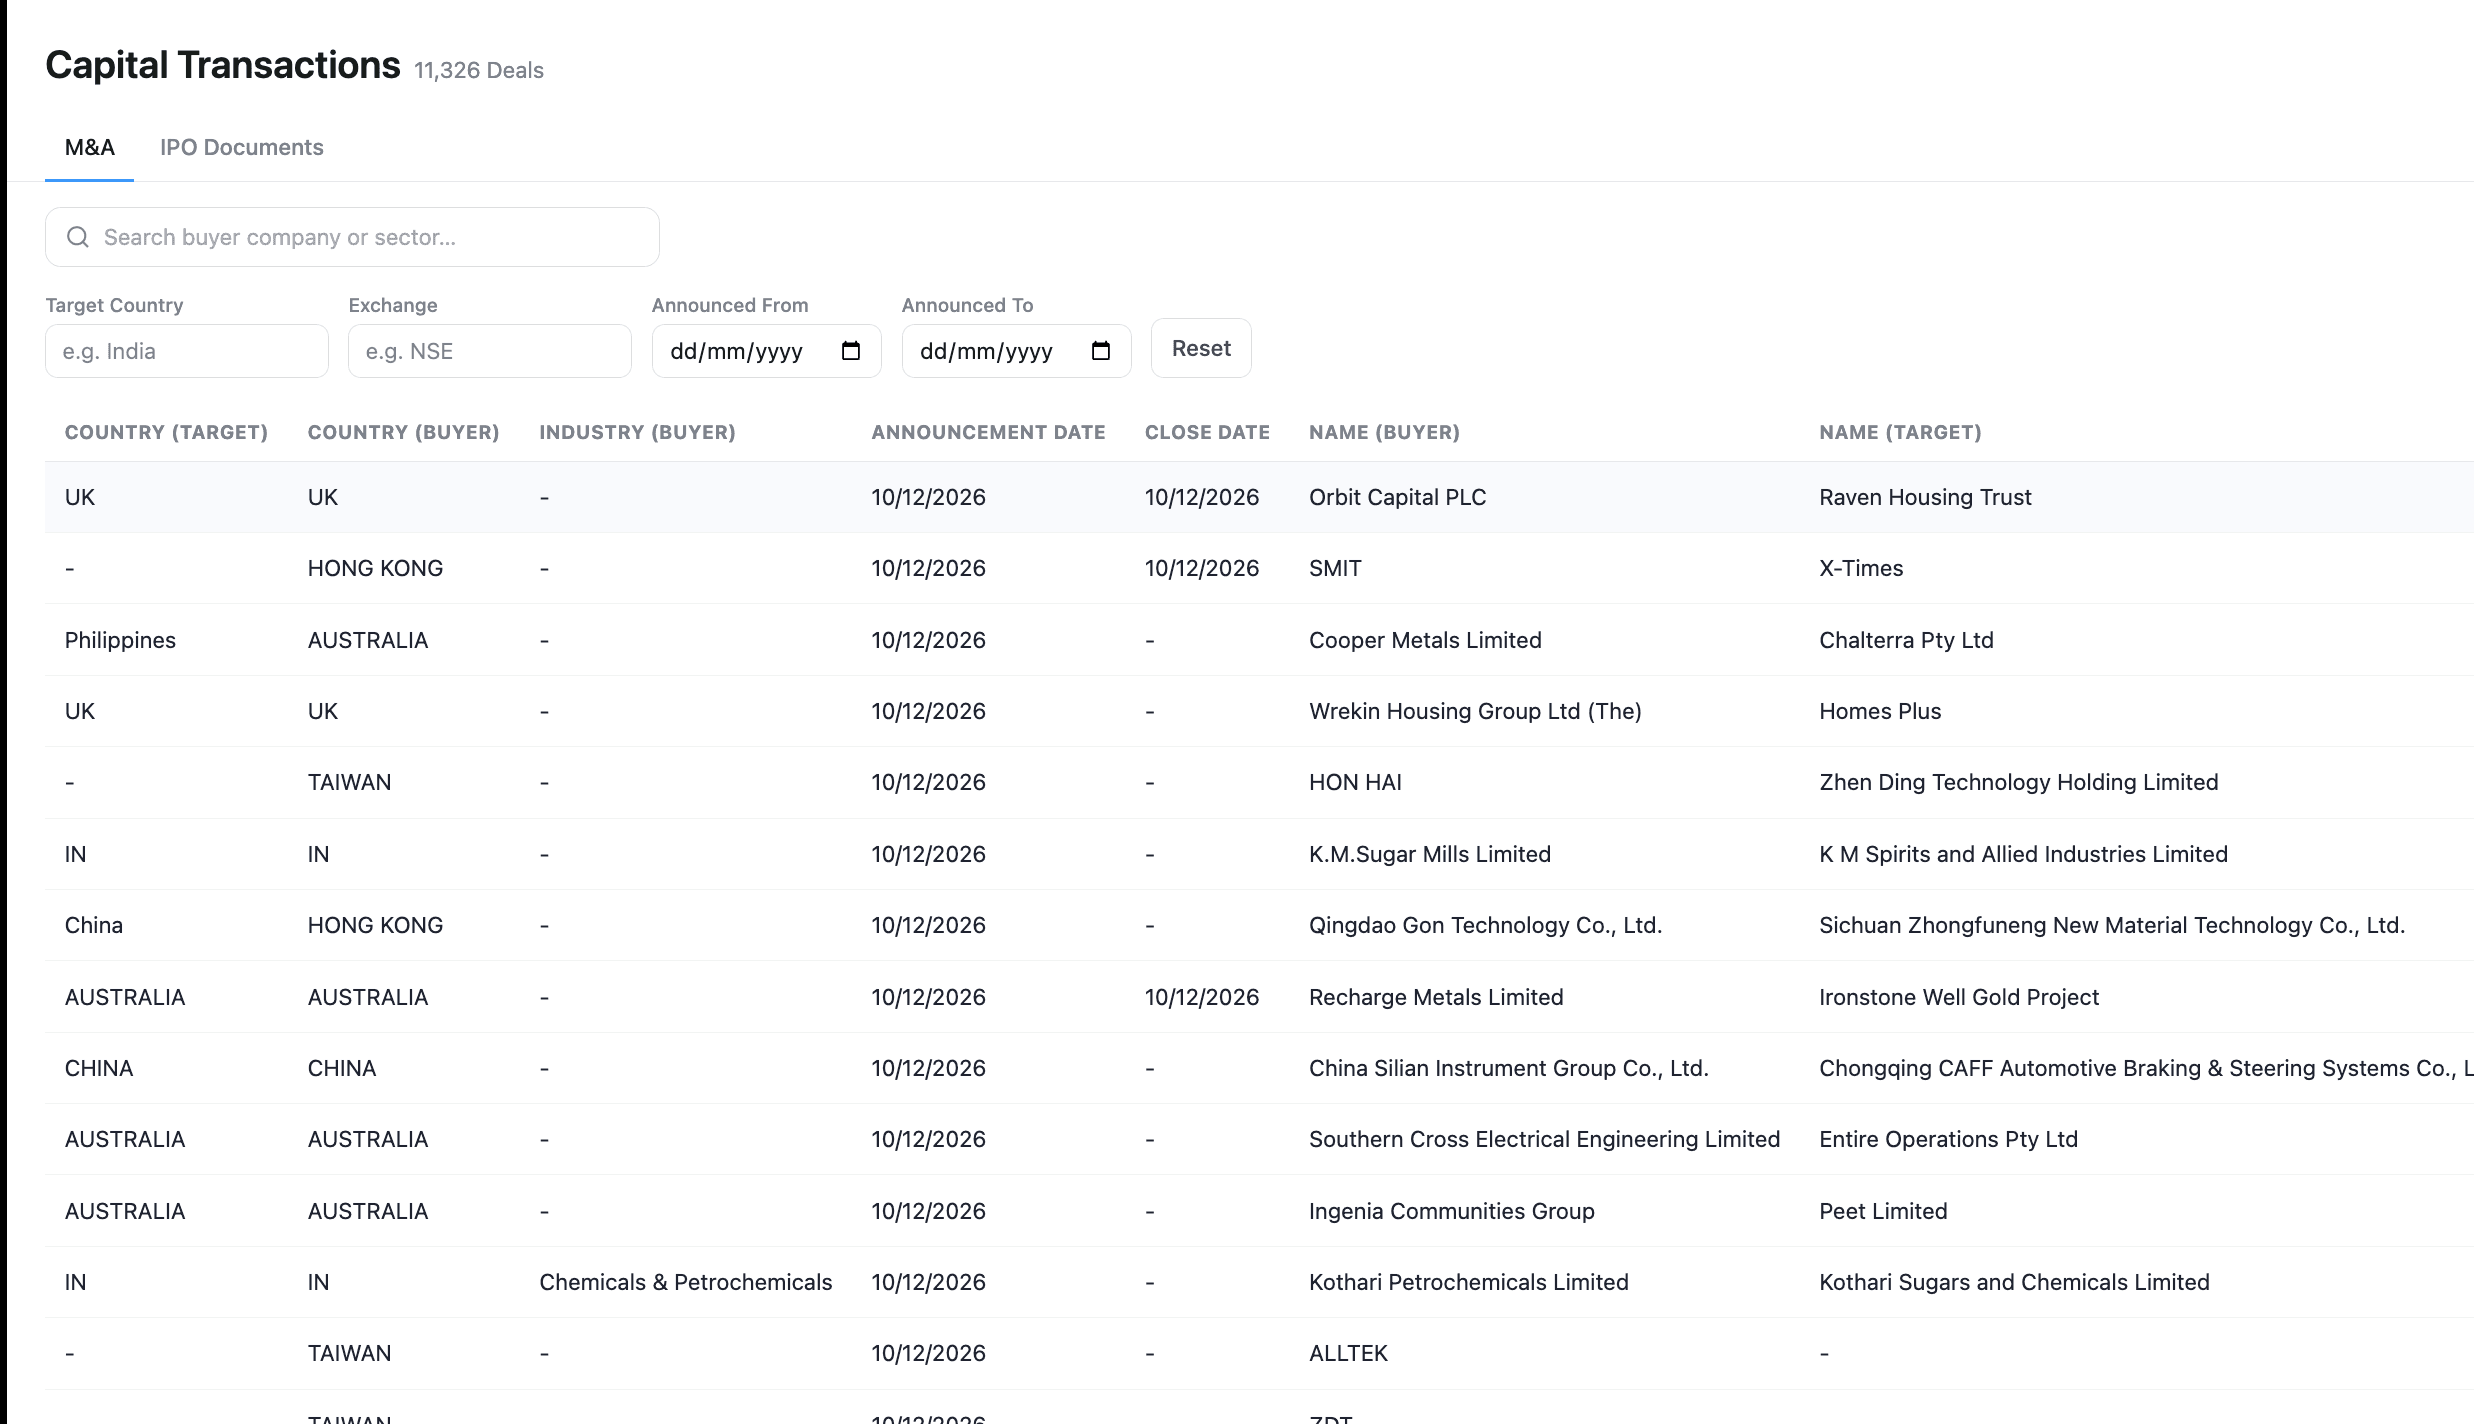
Task: Click Raven Housing Trust target name
Action: coord(1925,497)
